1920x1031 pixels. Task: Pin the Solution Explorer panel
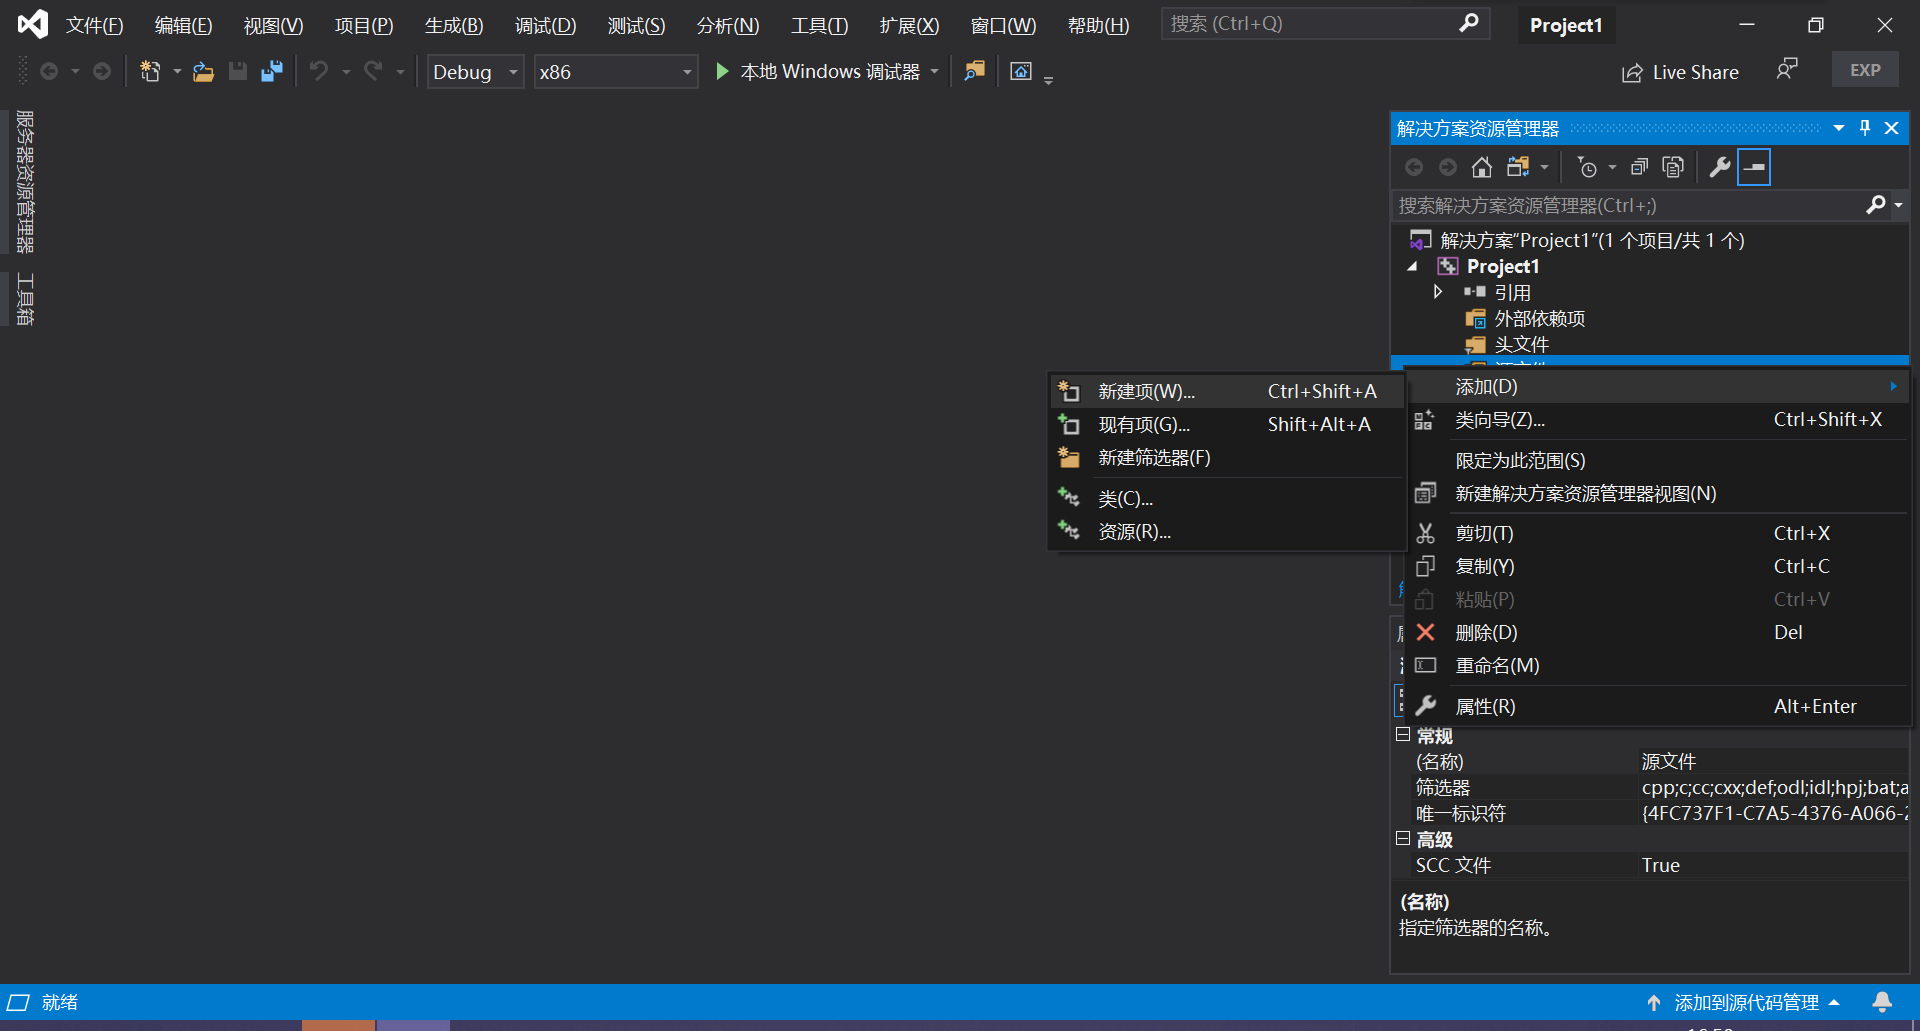pyautogui.click(x=1864, y=128)
